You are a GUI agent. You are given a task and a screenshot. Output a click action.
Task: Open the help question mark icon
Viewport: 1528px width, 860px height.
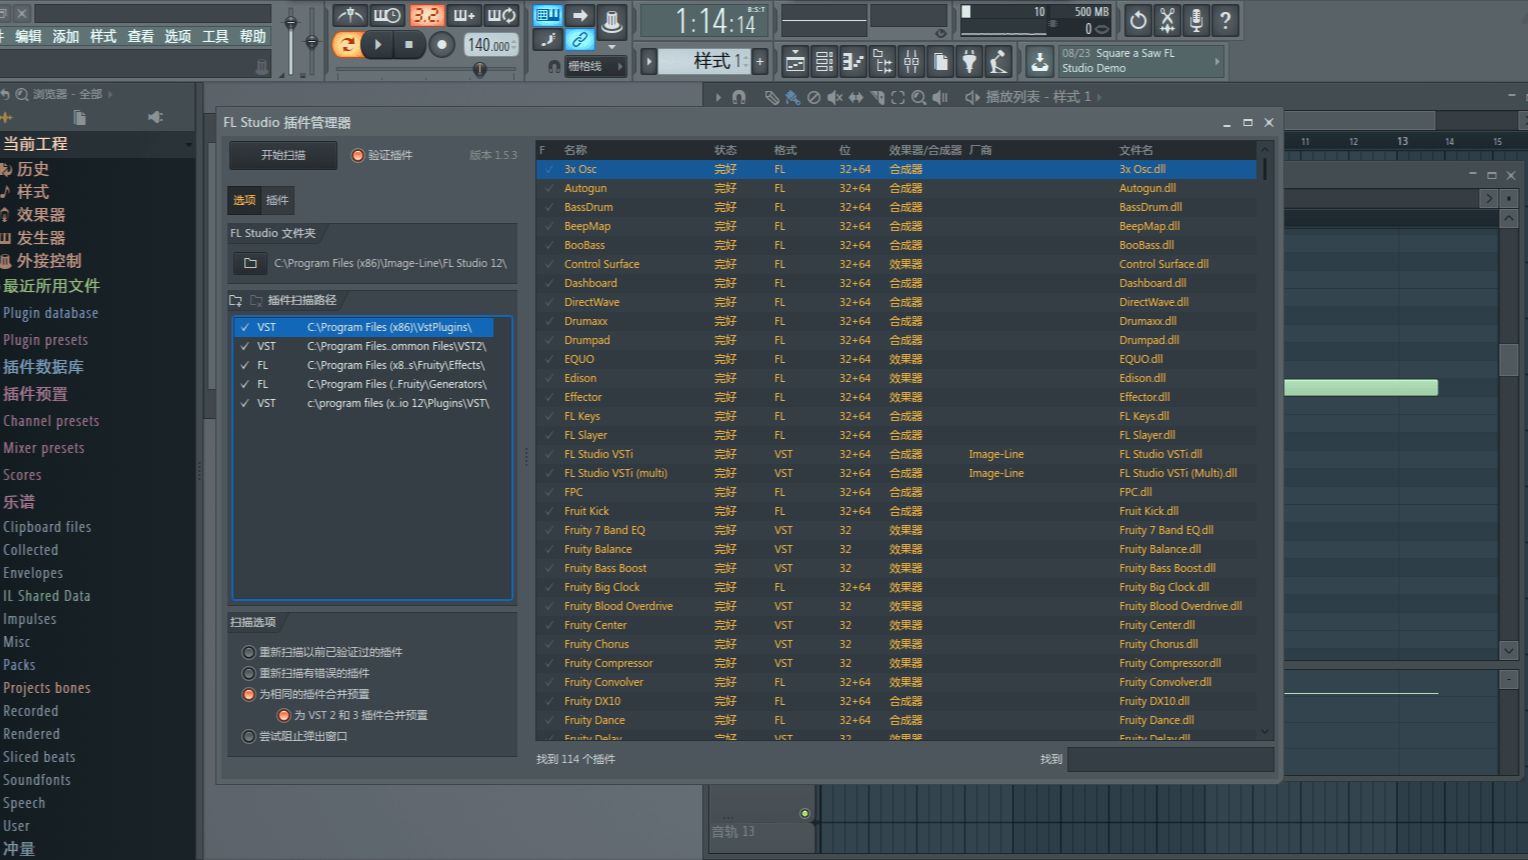click(1225, 20)
